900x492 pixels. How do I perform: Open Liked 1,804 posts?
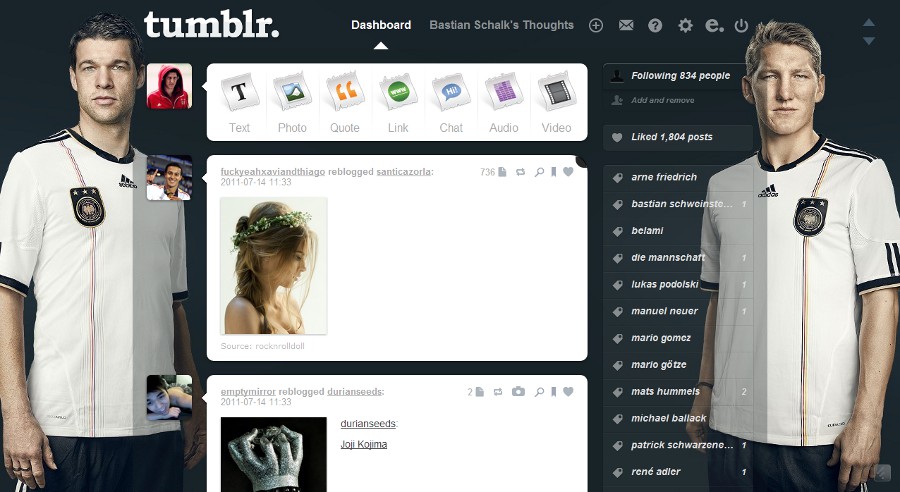click(678, 137)
